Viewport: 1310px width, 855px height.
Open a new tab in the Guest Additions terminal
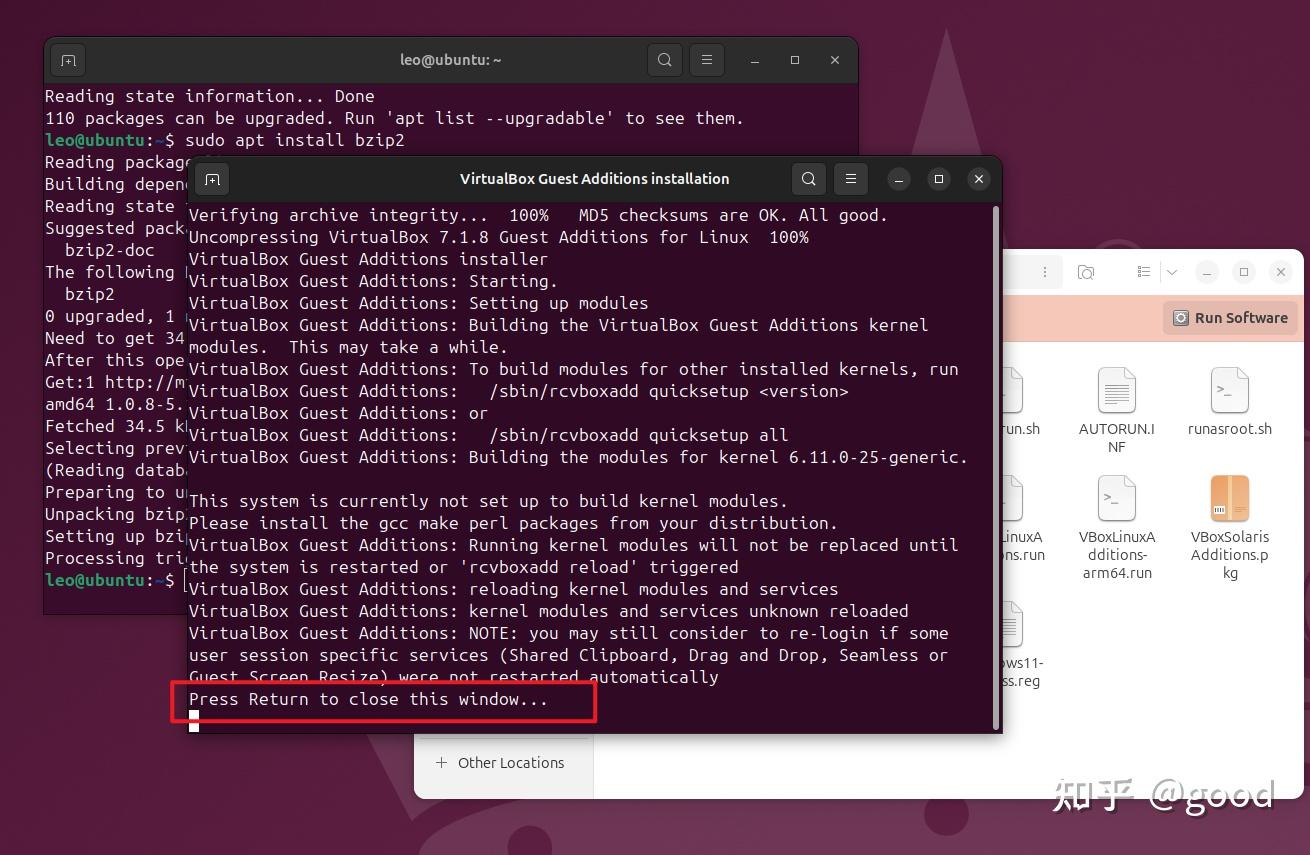click(x=212, y=179)
